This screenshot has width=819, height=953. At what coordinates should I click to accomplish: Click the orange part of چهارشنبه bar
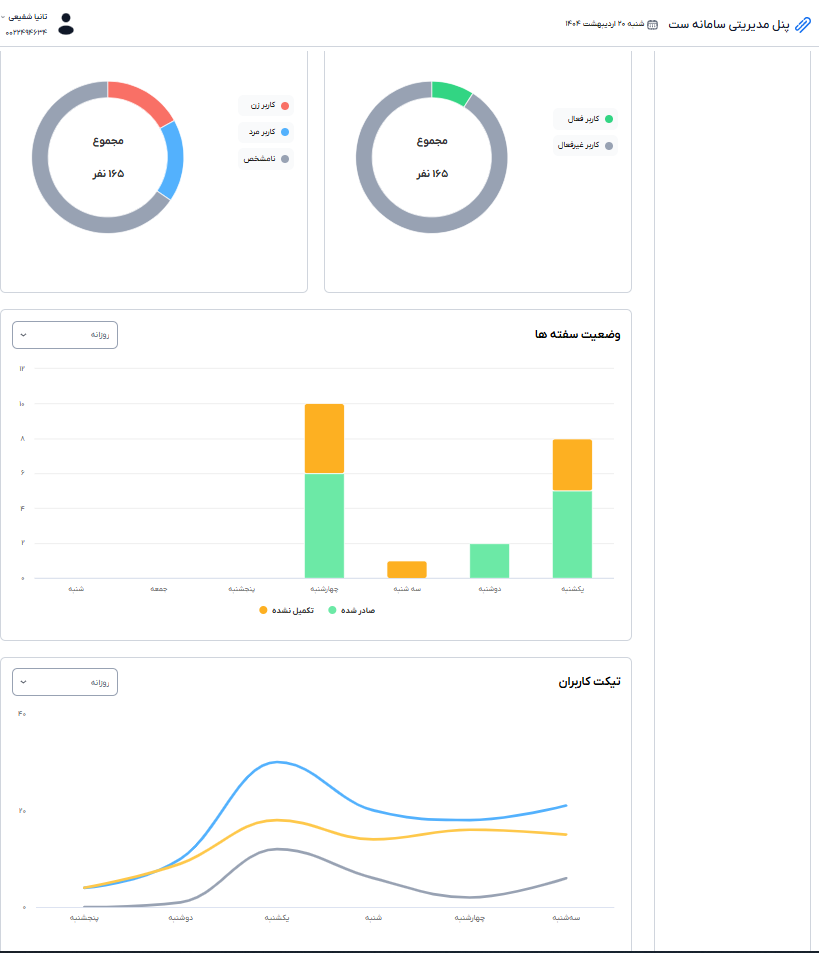pos(324,438)
